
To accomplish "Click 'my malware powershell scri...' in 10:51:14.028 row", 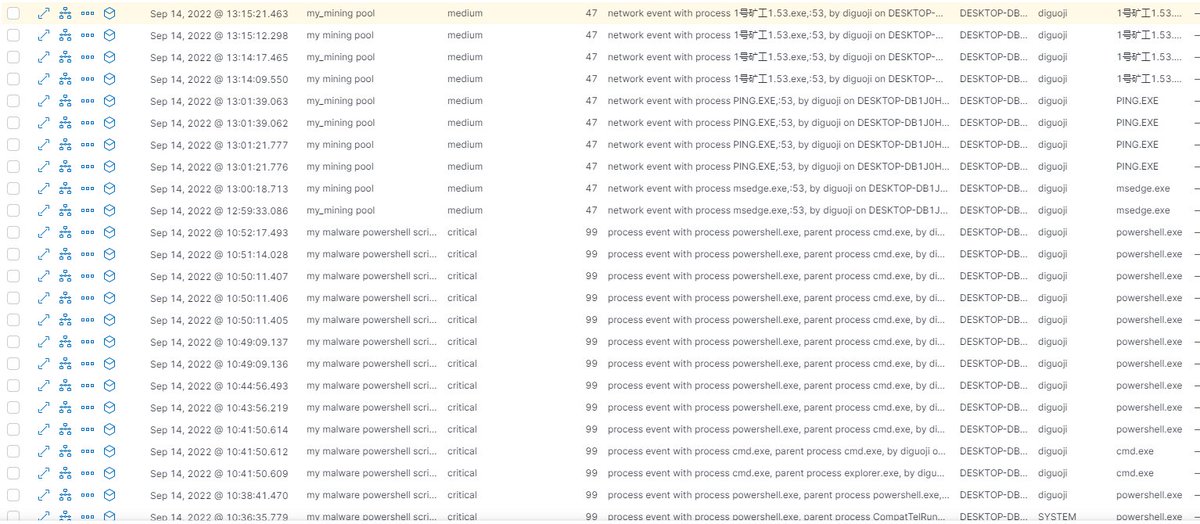I will [372, 255].
